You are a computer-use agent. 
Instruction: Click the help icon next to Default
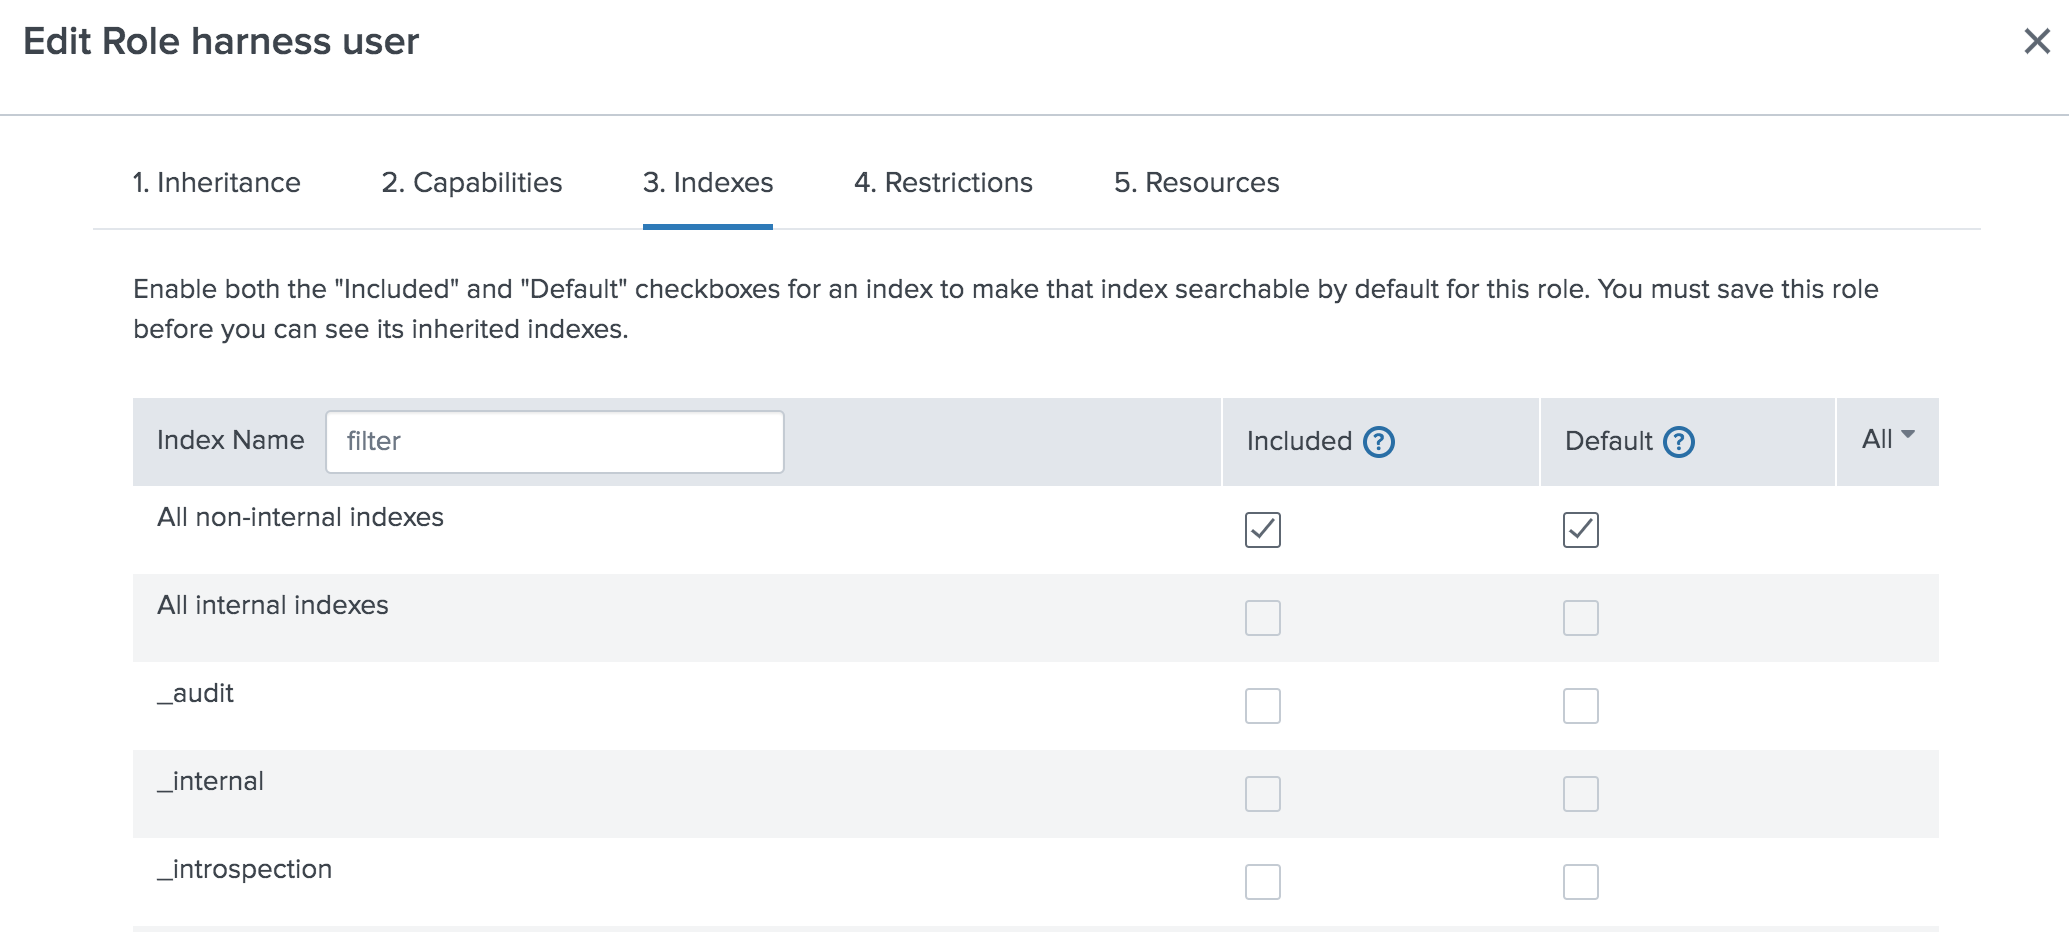coord(1678,441)
